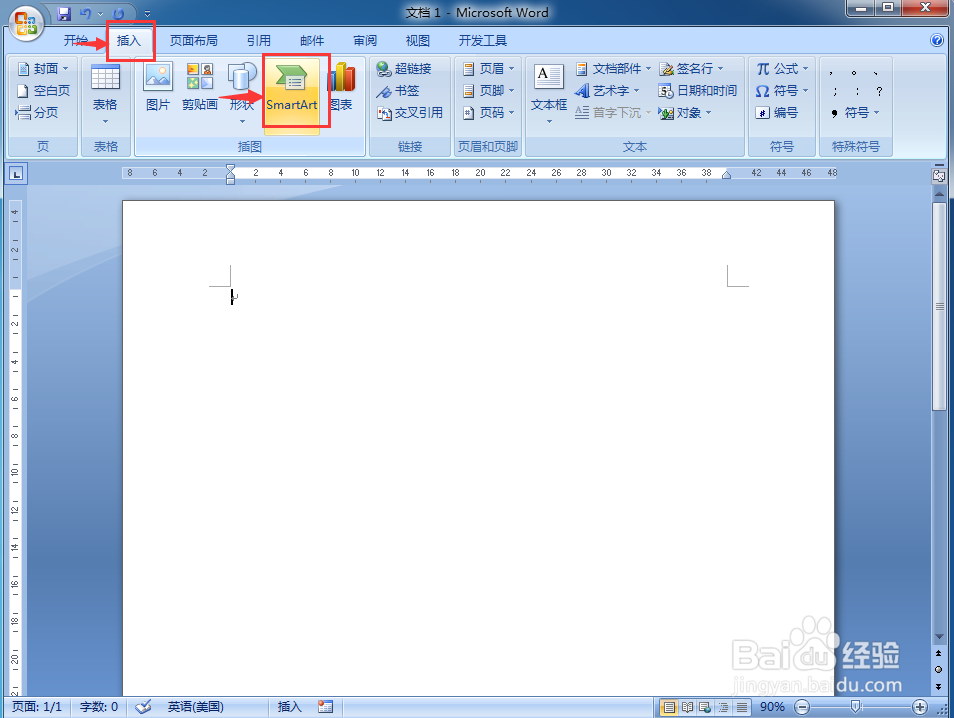Image resolution: width=954 pixels, height=718 pixels.
Task: Open 剪贴画 clip art pane
Action: pos(200,89)
